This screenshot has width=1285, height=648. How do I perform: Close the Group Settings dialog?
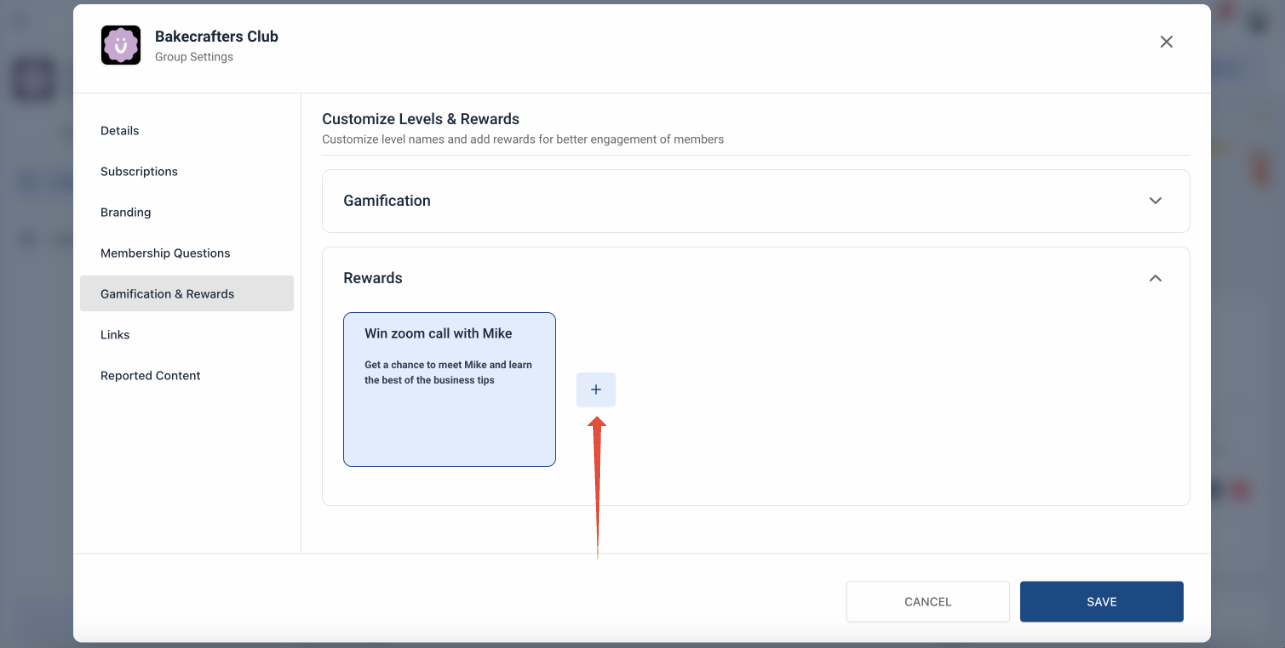tap(1166, 42)
